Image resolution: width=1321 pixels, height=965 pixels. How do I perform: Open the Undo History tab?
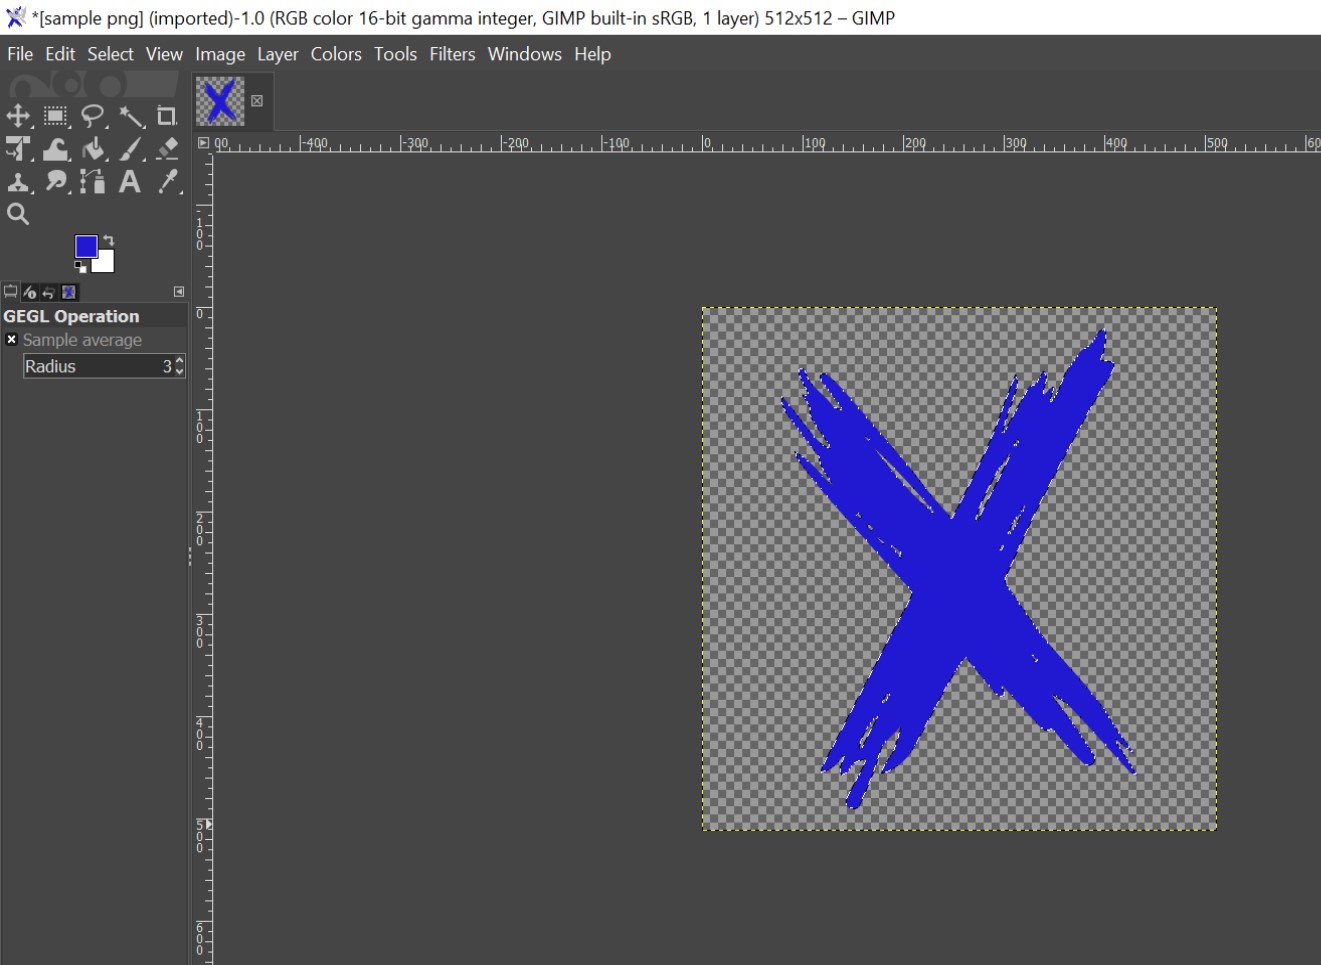coord(49,292)
